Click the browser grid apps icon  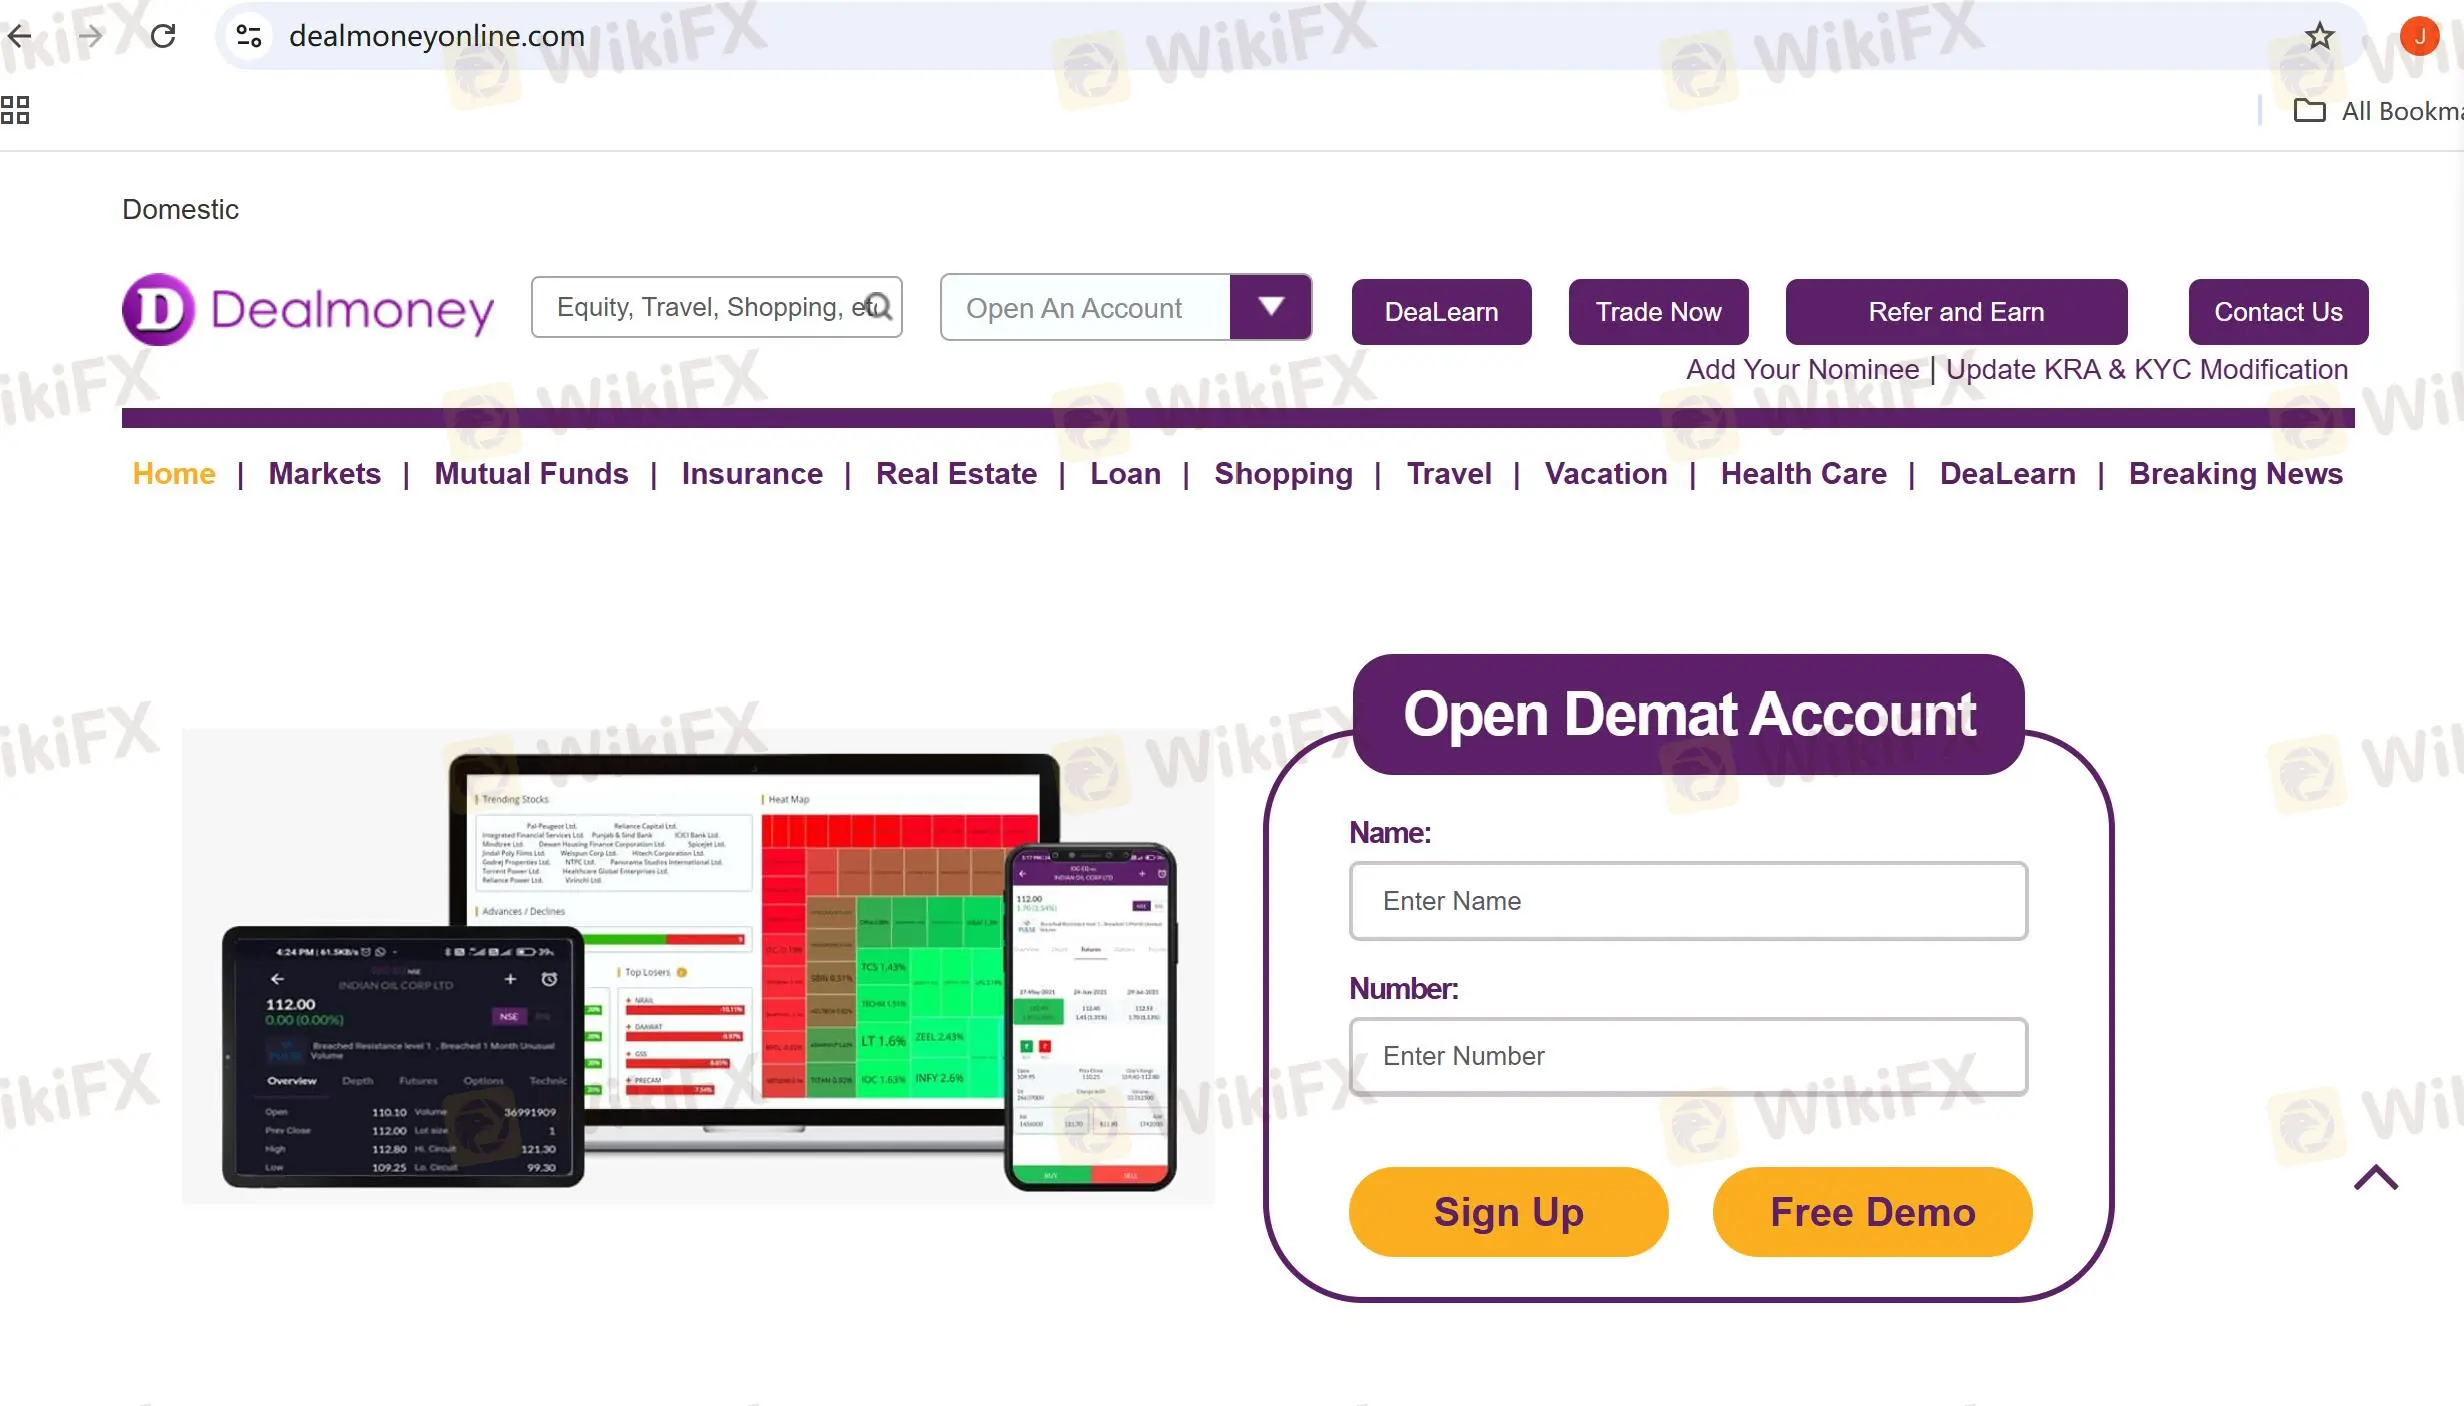(x=15, y=110)
